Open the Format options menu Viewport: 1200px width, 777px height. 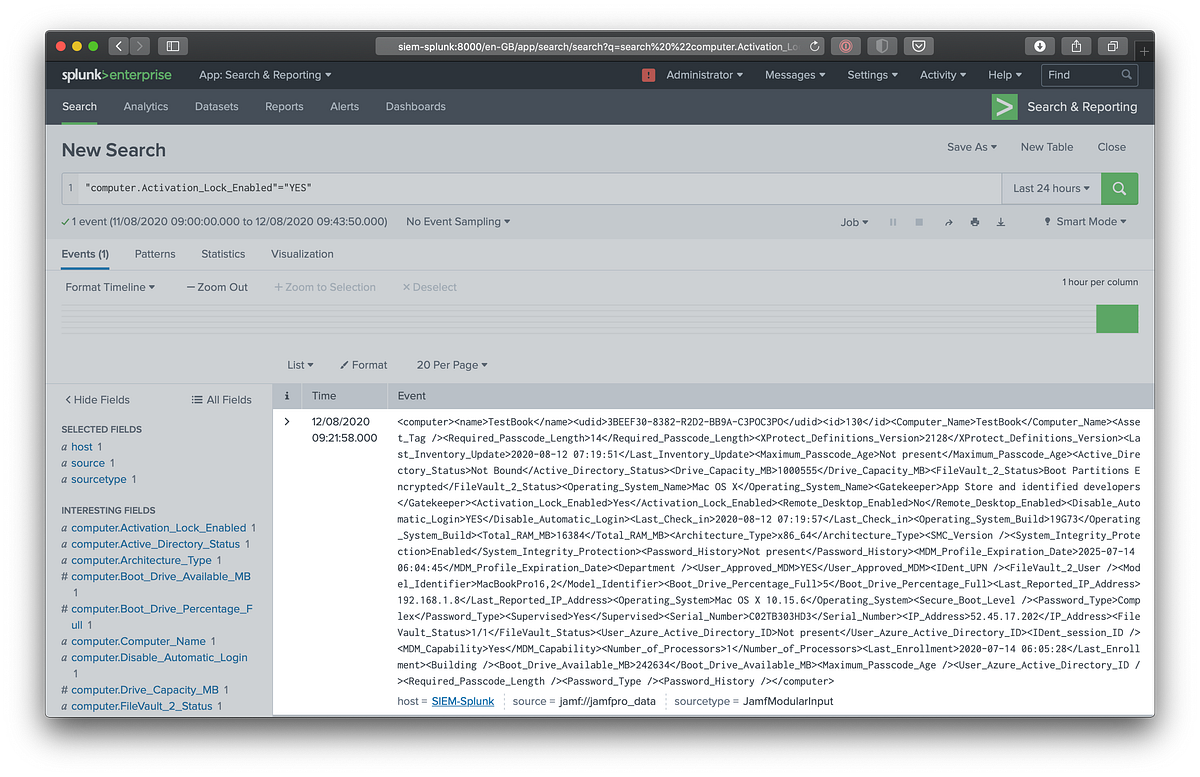[x=363, y=365]
